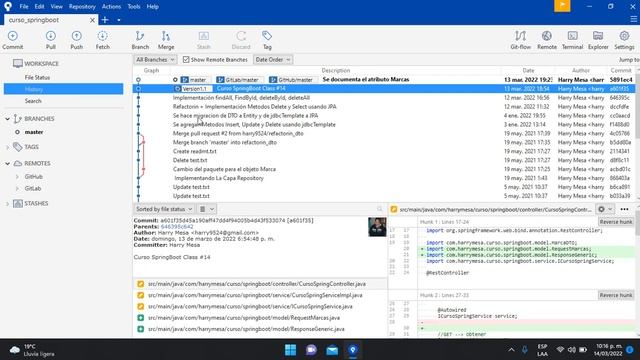The width and height of the screenshot is (640, 360).
Task: Open the parent commit link 646395c642
Action: pos(177,227)
